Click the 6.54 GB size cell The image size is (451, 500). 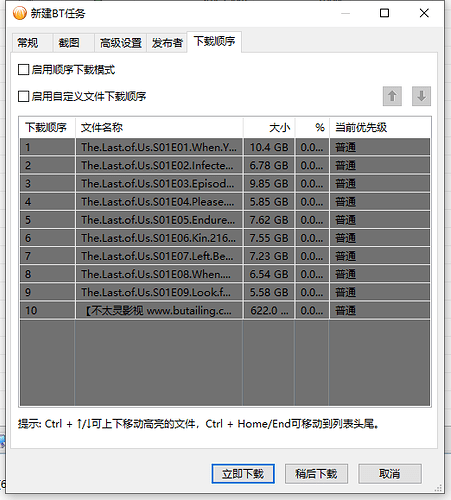coord(269,274)
